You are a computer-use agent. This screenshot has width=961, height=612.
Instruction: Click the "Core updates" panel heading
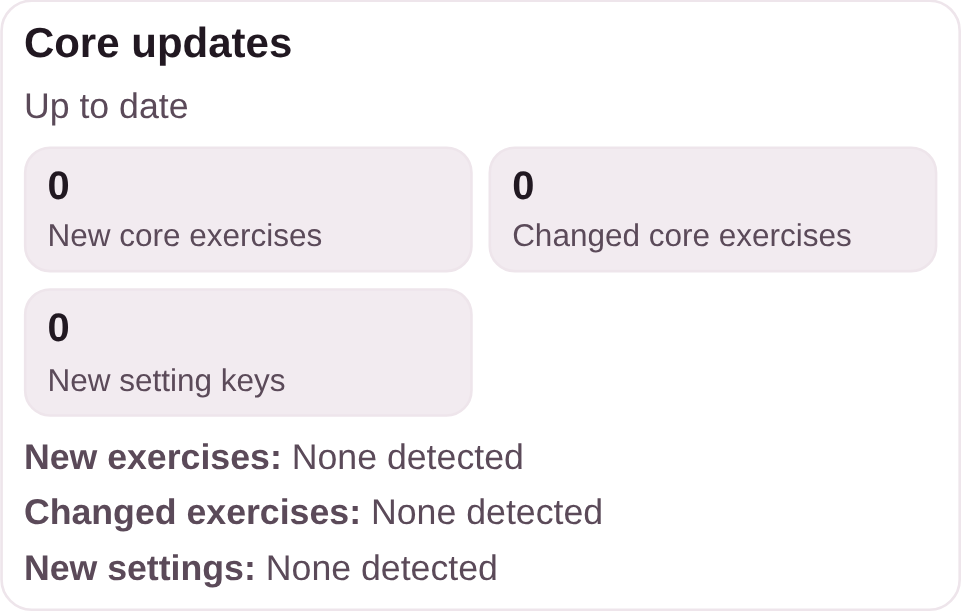point(158,44)
